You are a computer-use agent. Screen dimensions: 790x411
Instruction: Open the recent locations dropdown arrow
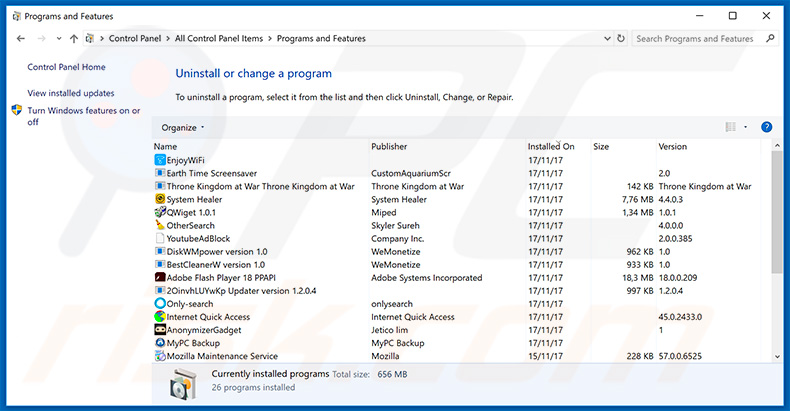[58, 39]
